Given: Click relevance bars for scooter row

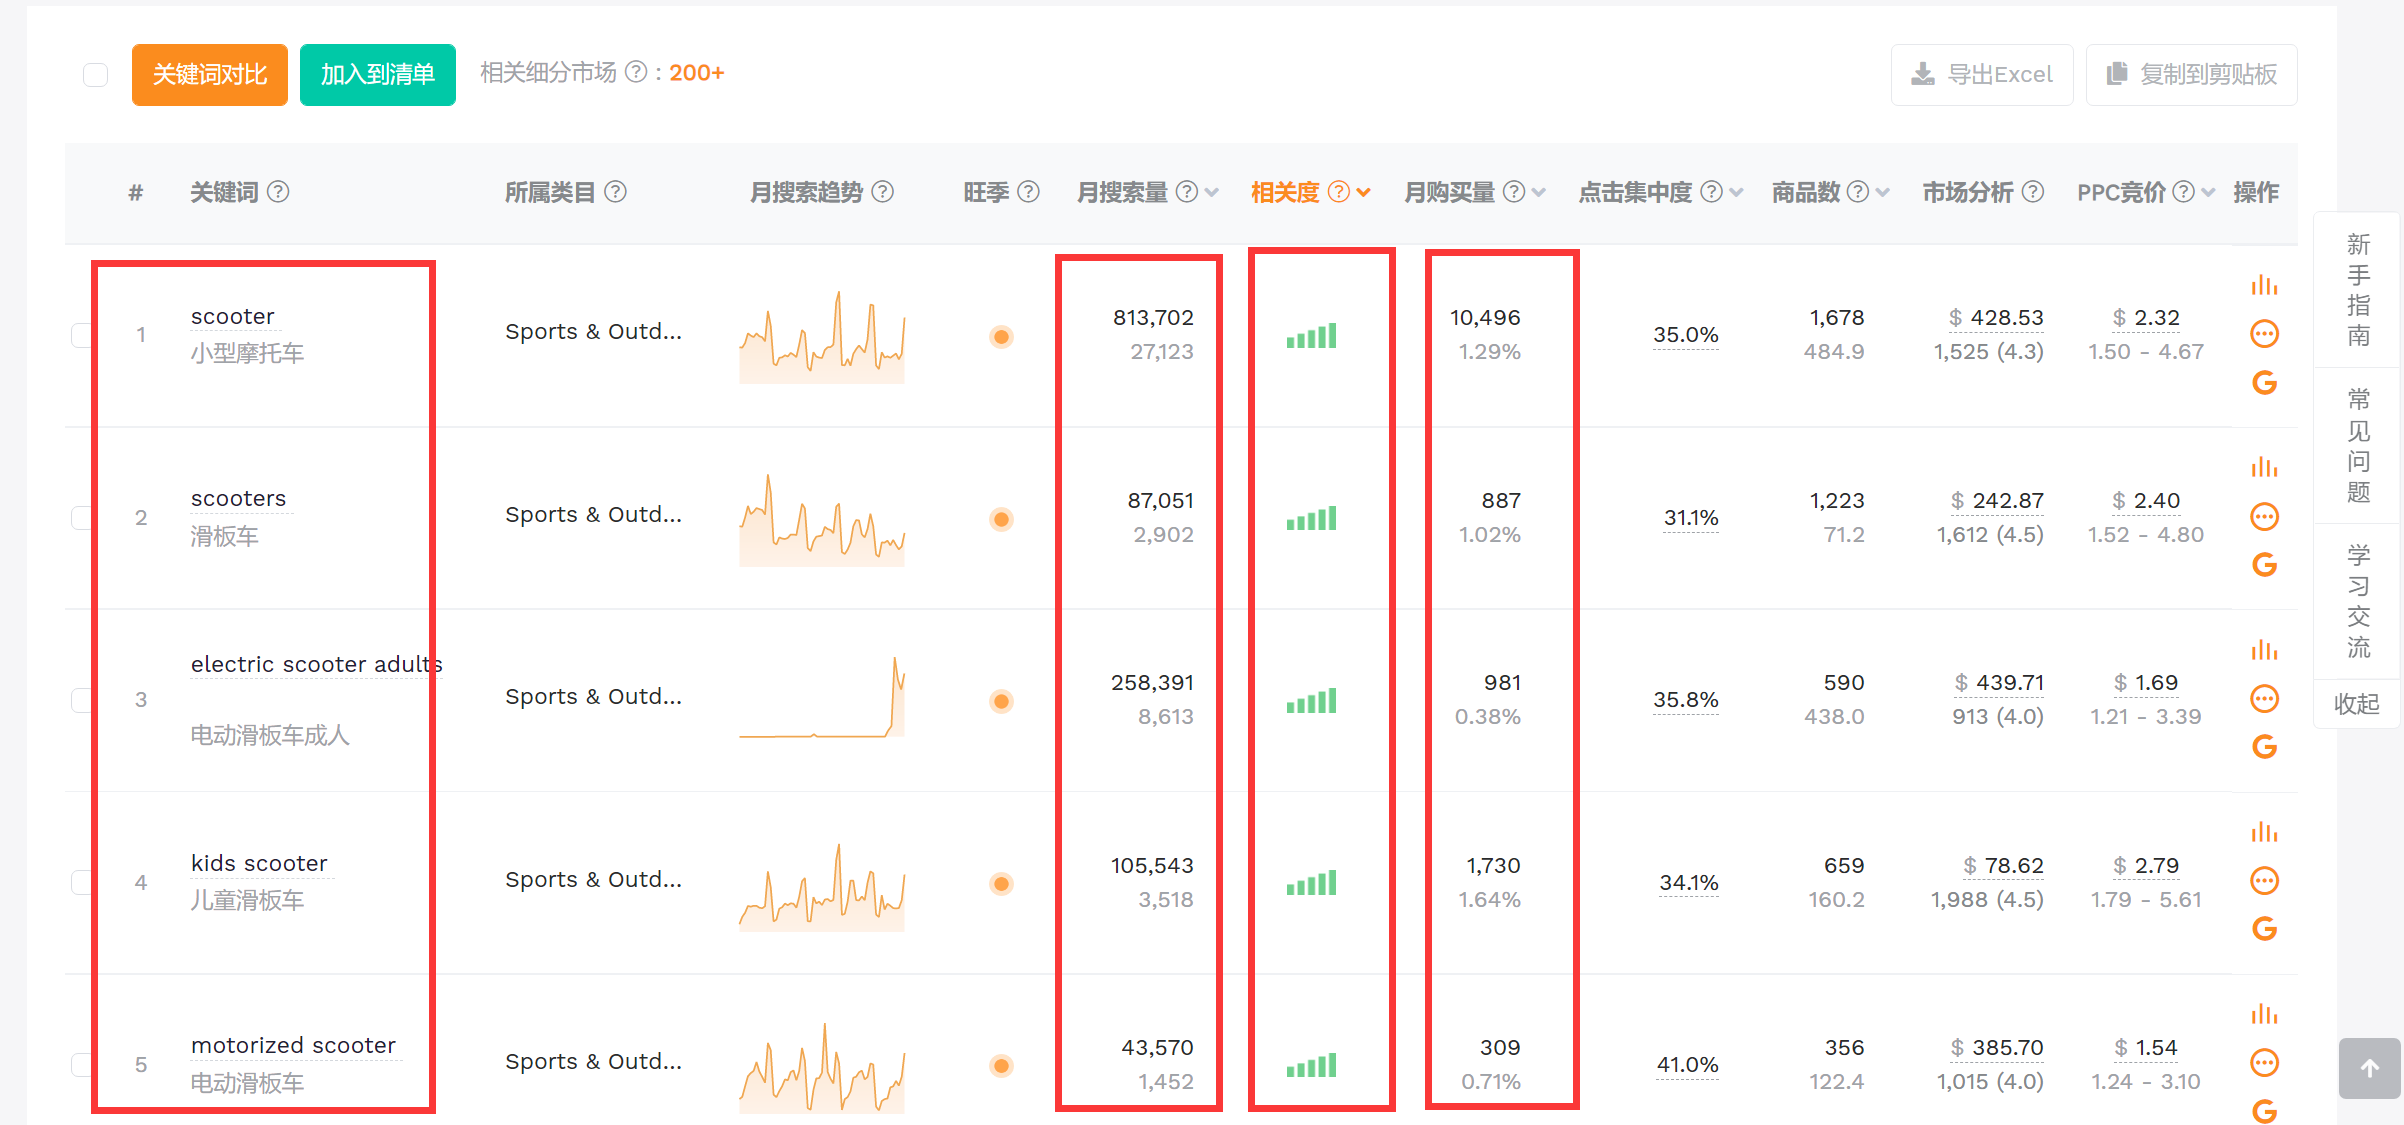Looking at the screenshot, I should click(x=1311, y=336).
